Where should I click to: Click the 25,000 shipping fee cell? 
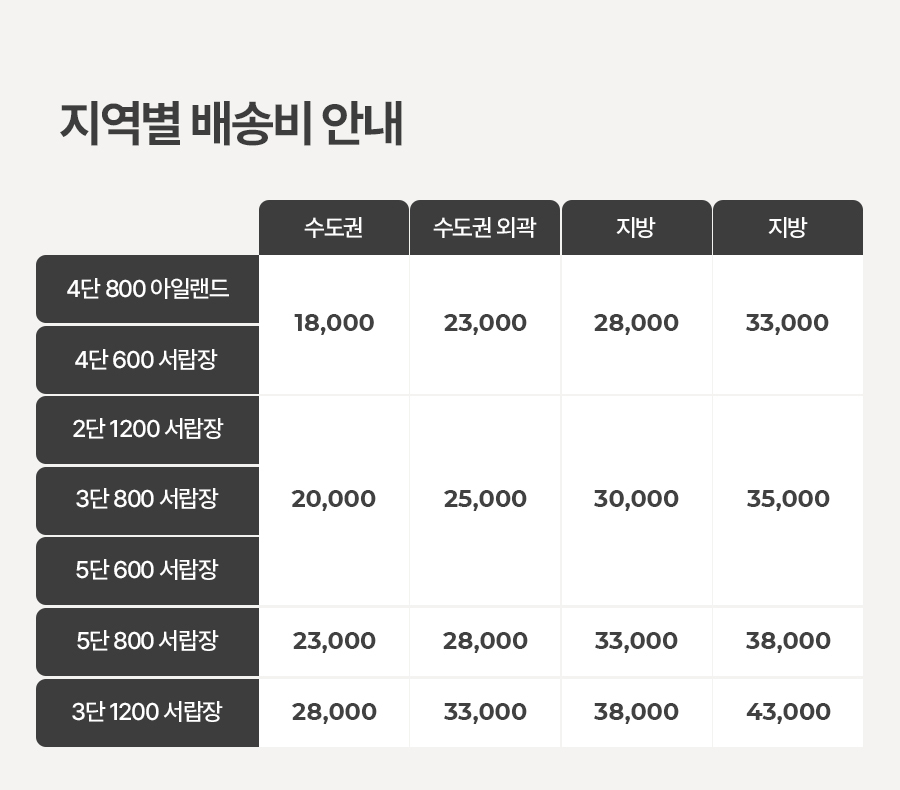point(485,499)
